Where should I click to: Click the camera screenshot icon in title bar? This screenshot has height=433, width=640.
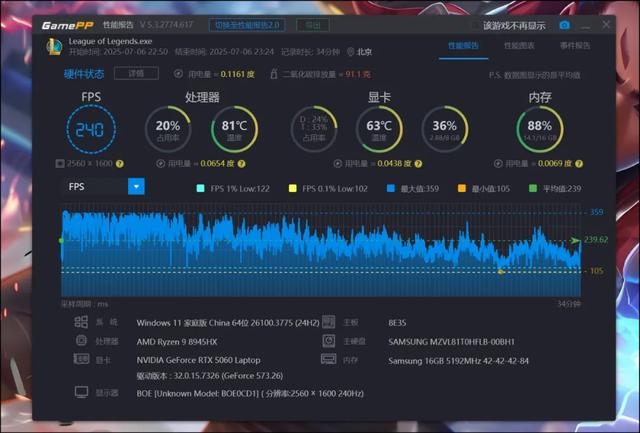[564, 25]
